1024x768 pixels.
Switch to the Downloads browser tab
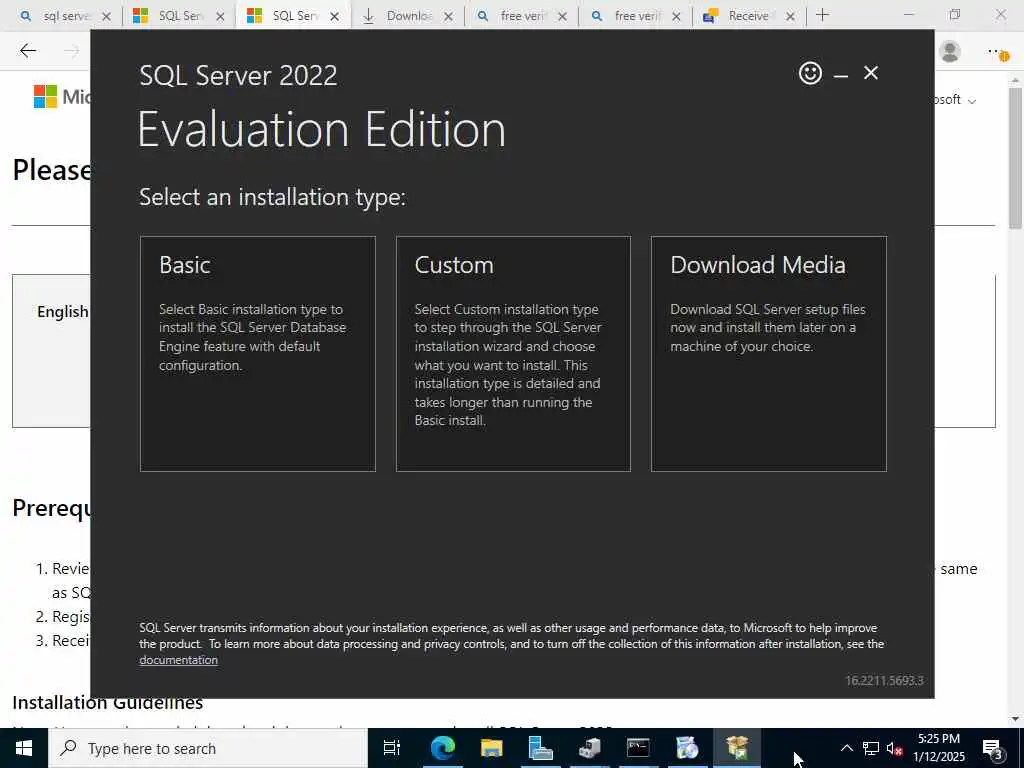pos(406,16)
